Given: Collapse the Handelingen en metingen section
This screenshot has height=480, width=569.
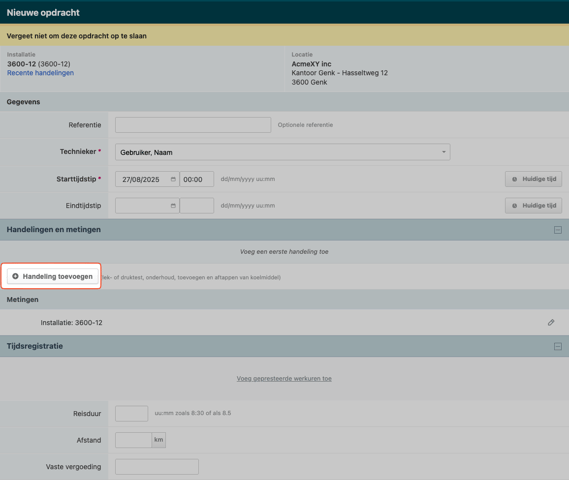Looking at the screenshot, I should click(x=558, y=230).
